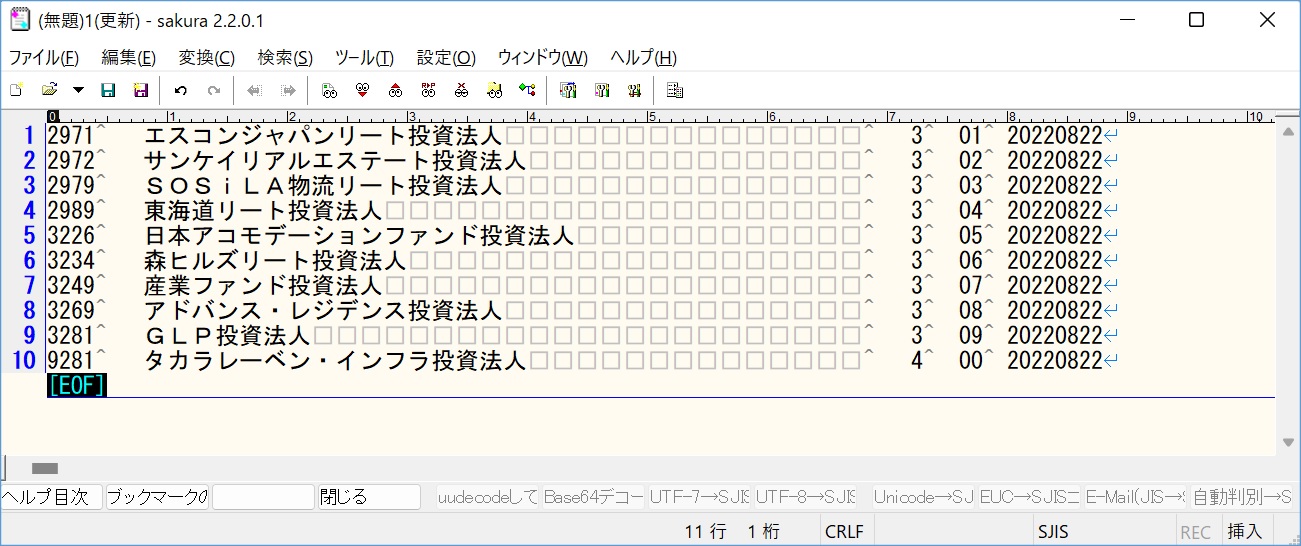Click the Save As purple floppy icon
This screenshot has height=546, width=1301.
coord(141,90)
